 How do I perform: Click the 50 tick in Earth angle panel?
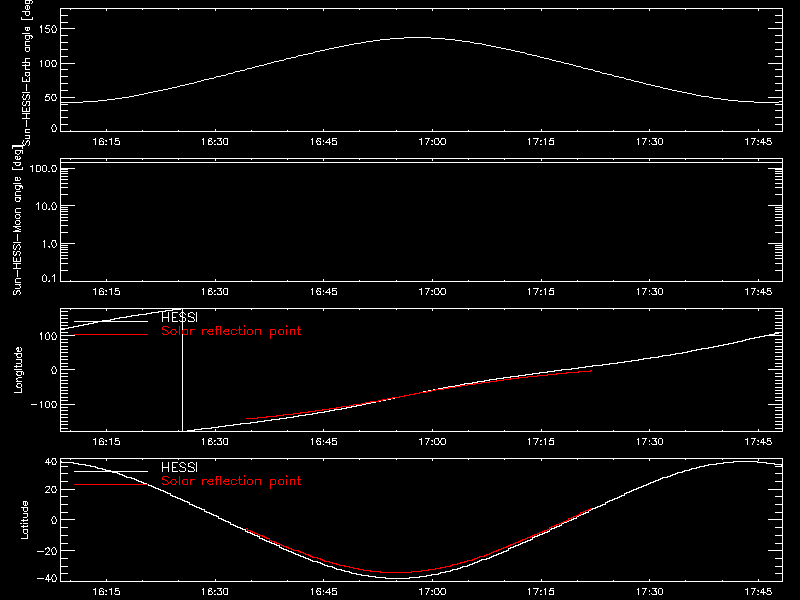click(x=51, y=98)
